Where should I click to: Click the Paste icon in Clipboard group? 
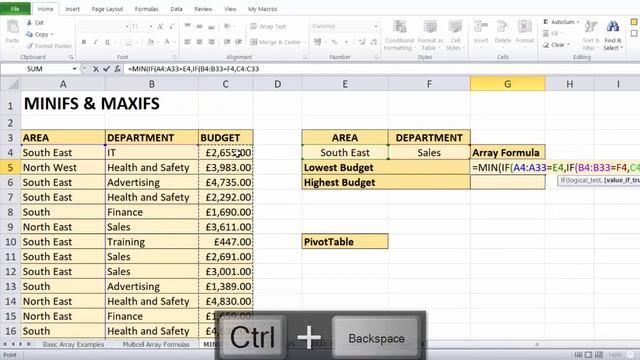(13, 27)
